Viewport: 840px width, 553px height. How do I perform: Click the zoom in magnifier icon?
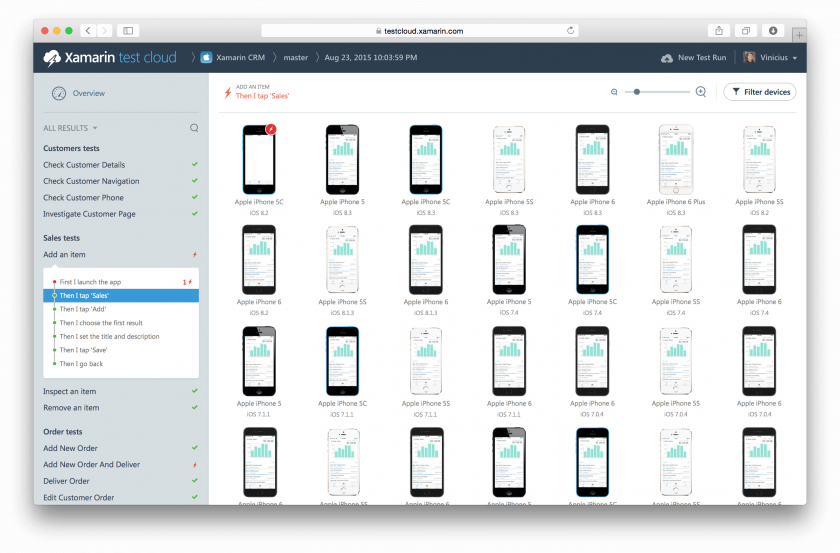click(x=701, y=92)
